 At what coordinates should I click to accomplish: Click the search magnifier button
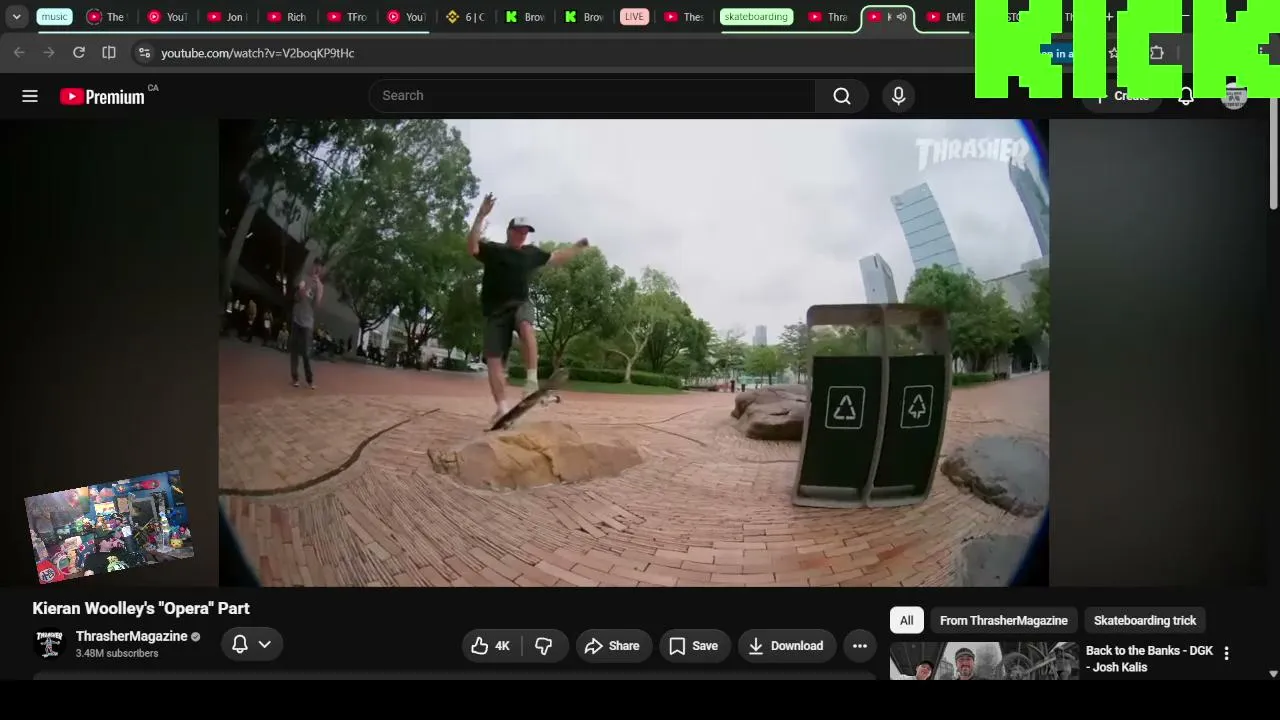click(x=842, y=96)
